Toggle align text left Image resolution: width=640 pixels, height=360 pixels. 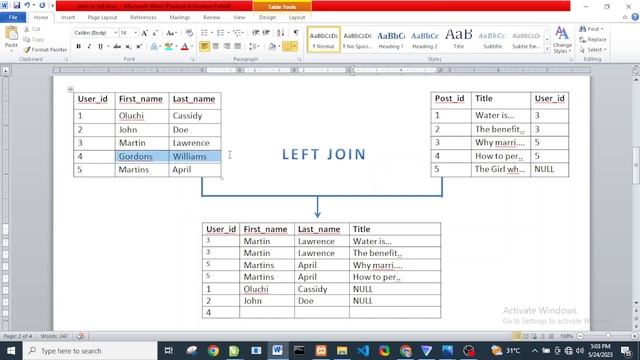pyautogui.click(x=204, y=47)
